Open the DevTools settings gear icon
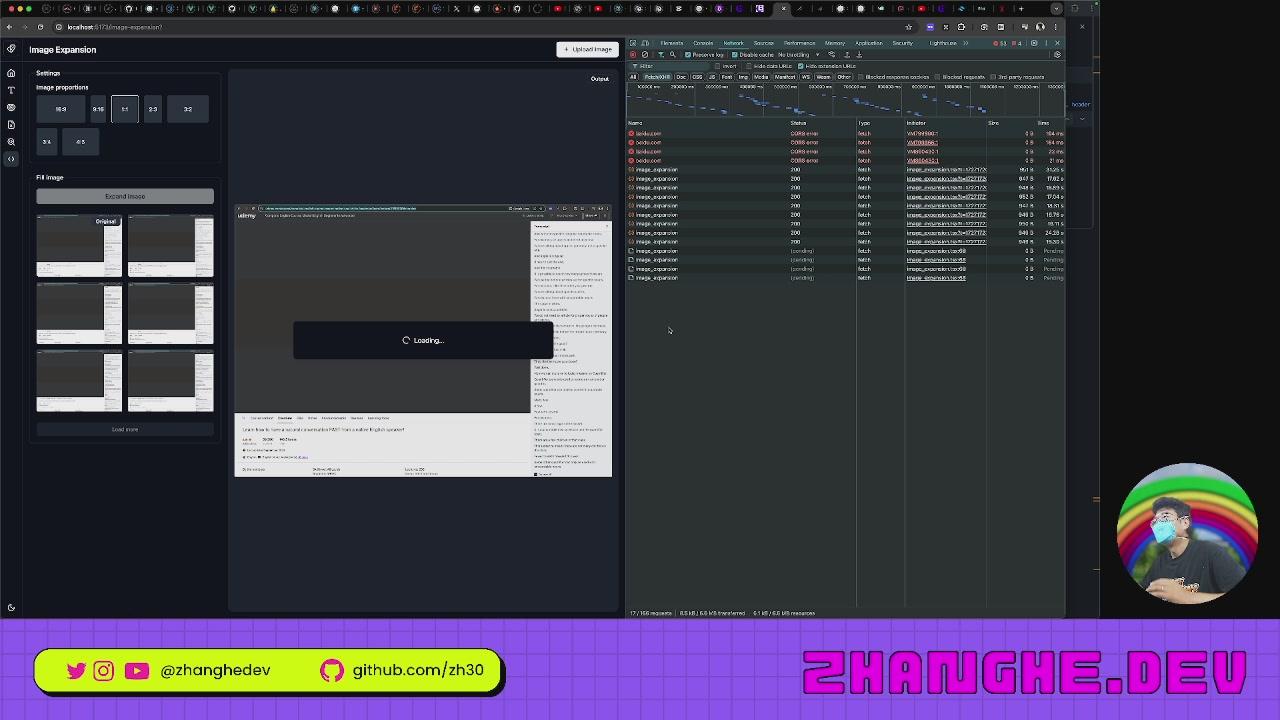 (1035, 43)
